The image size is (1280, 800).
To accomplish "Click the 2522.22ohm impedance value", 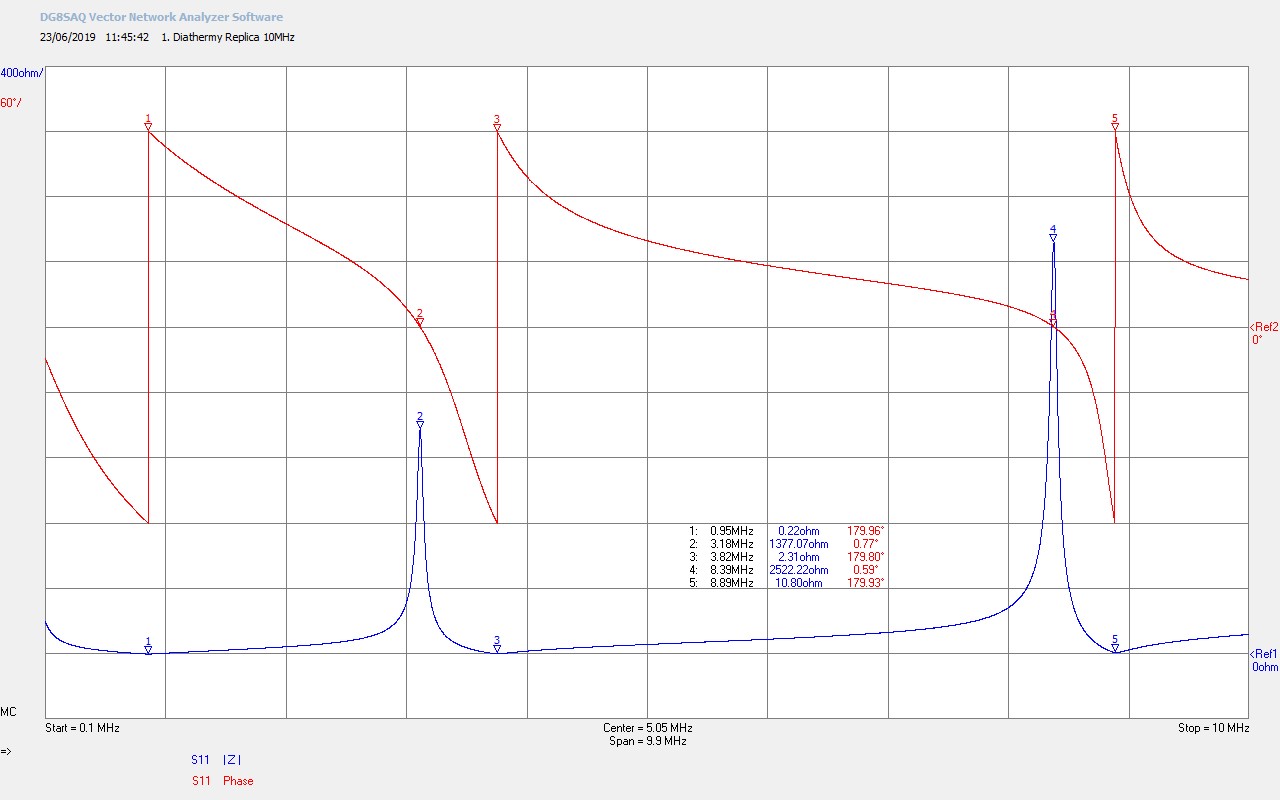I will pyautogui.click(x=798, y=570).
